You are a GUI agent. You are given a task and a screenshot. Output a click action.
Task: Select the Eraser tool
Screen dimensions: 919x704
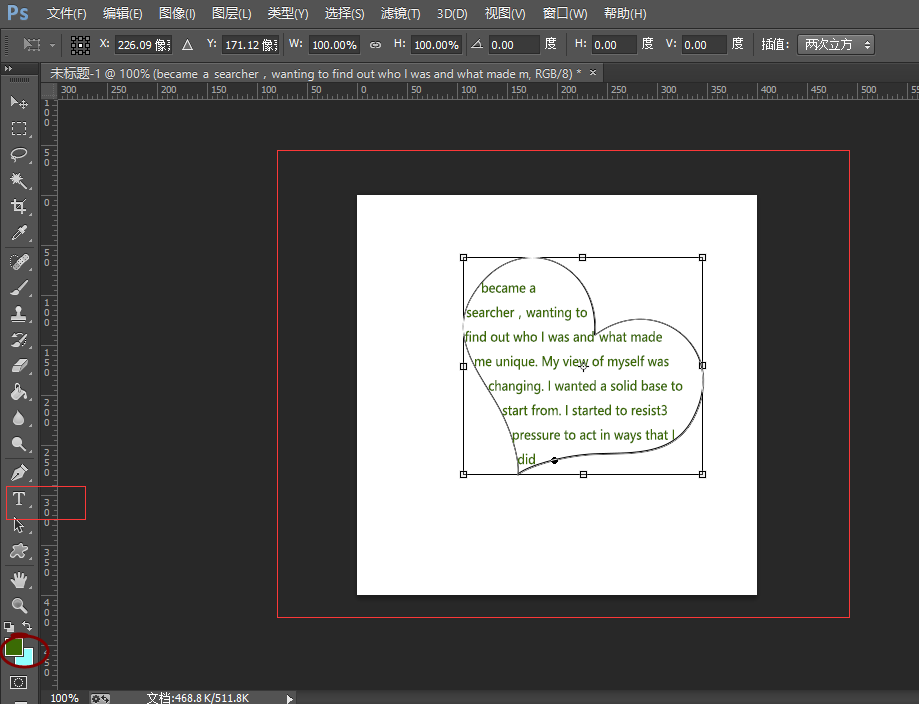[18, 365]
